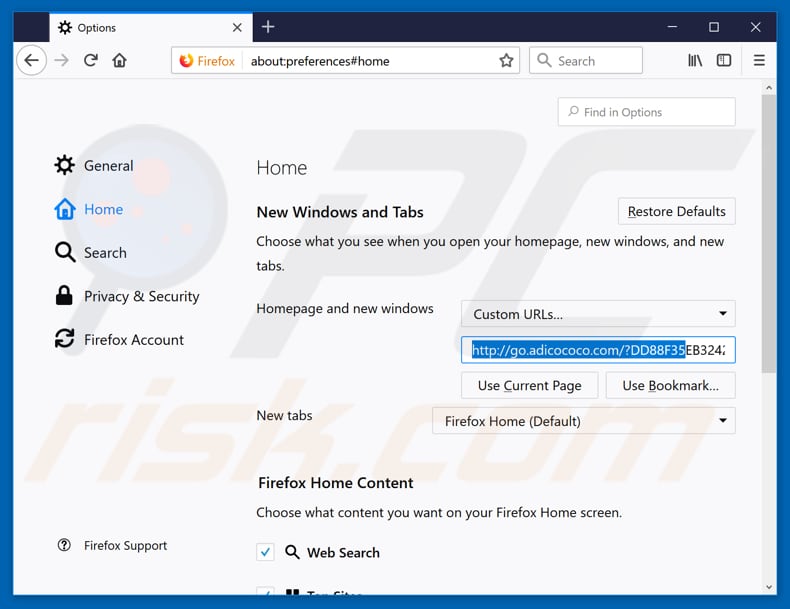The width and height of the screenshot is (790, 609).
Task: Click Use Bookmark button
Action: click(x=671, y=385)
